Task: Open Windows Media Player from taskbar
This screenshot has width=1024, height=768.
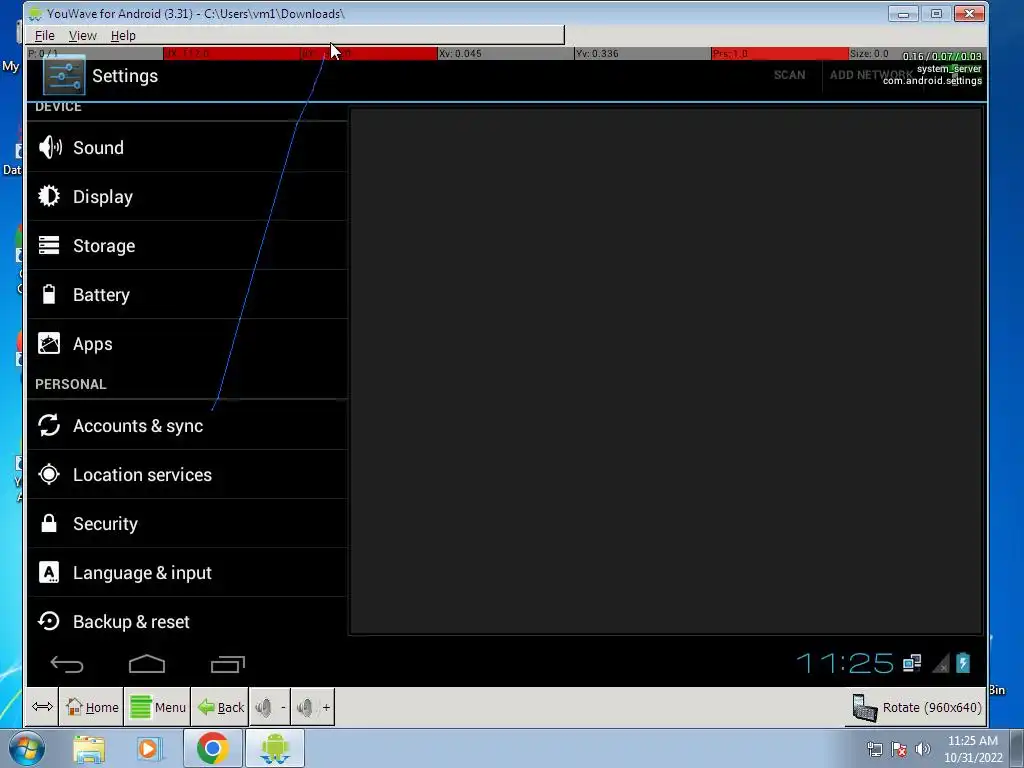Action: coord(148,749)
